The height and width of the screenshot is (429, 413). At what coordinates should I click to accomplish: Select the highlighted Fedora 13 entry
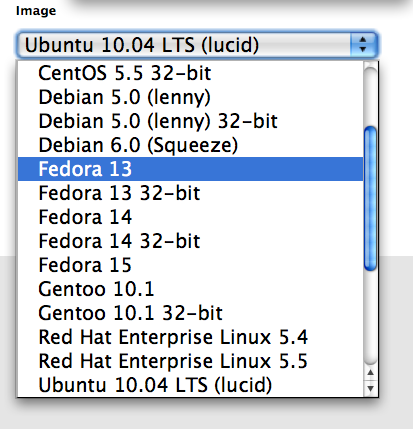190,169
